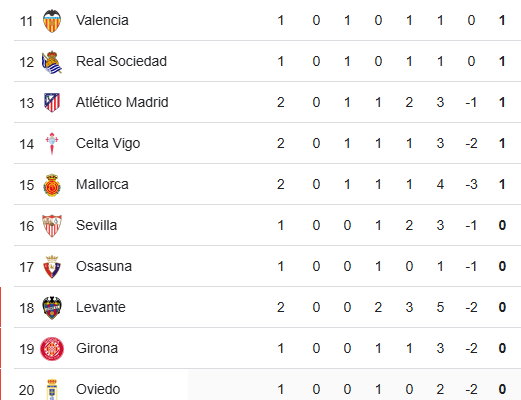Click the Mallorca club crest
The width and height of the screenshot is (521, 400).
point(52,185)
